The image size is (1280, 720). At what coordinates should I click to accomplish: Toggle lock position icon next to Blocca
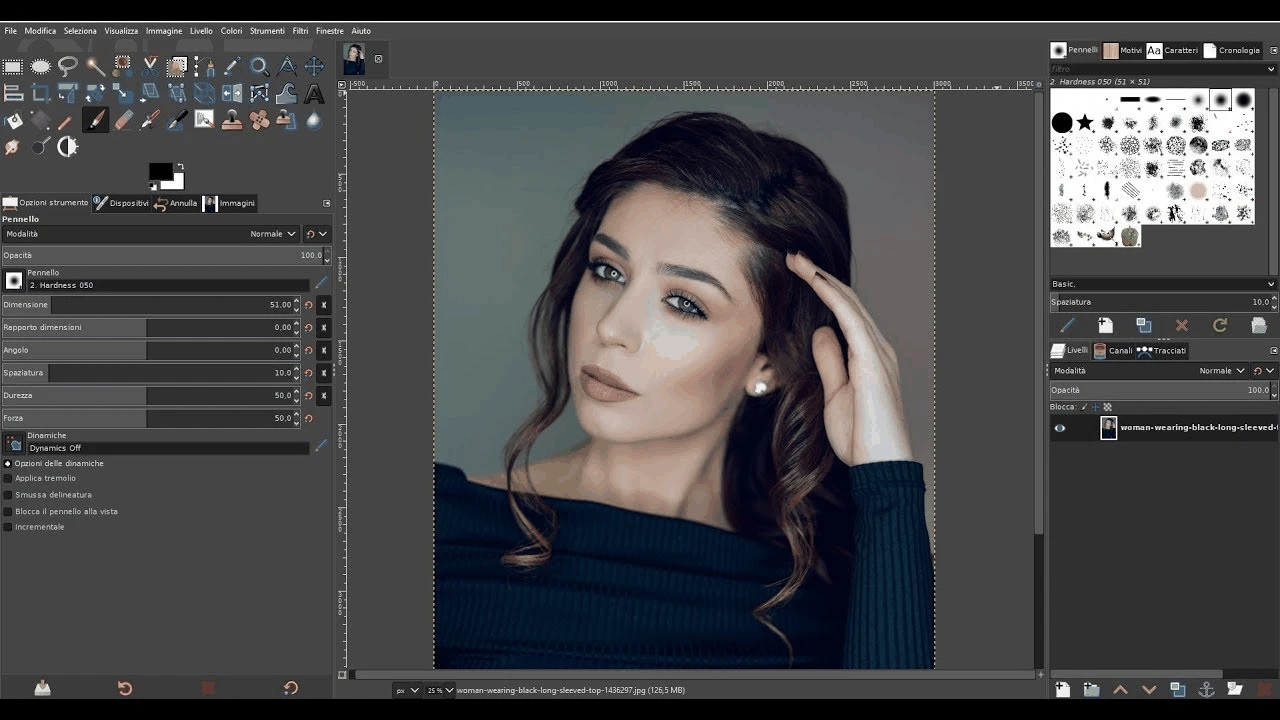point(1096,407)
